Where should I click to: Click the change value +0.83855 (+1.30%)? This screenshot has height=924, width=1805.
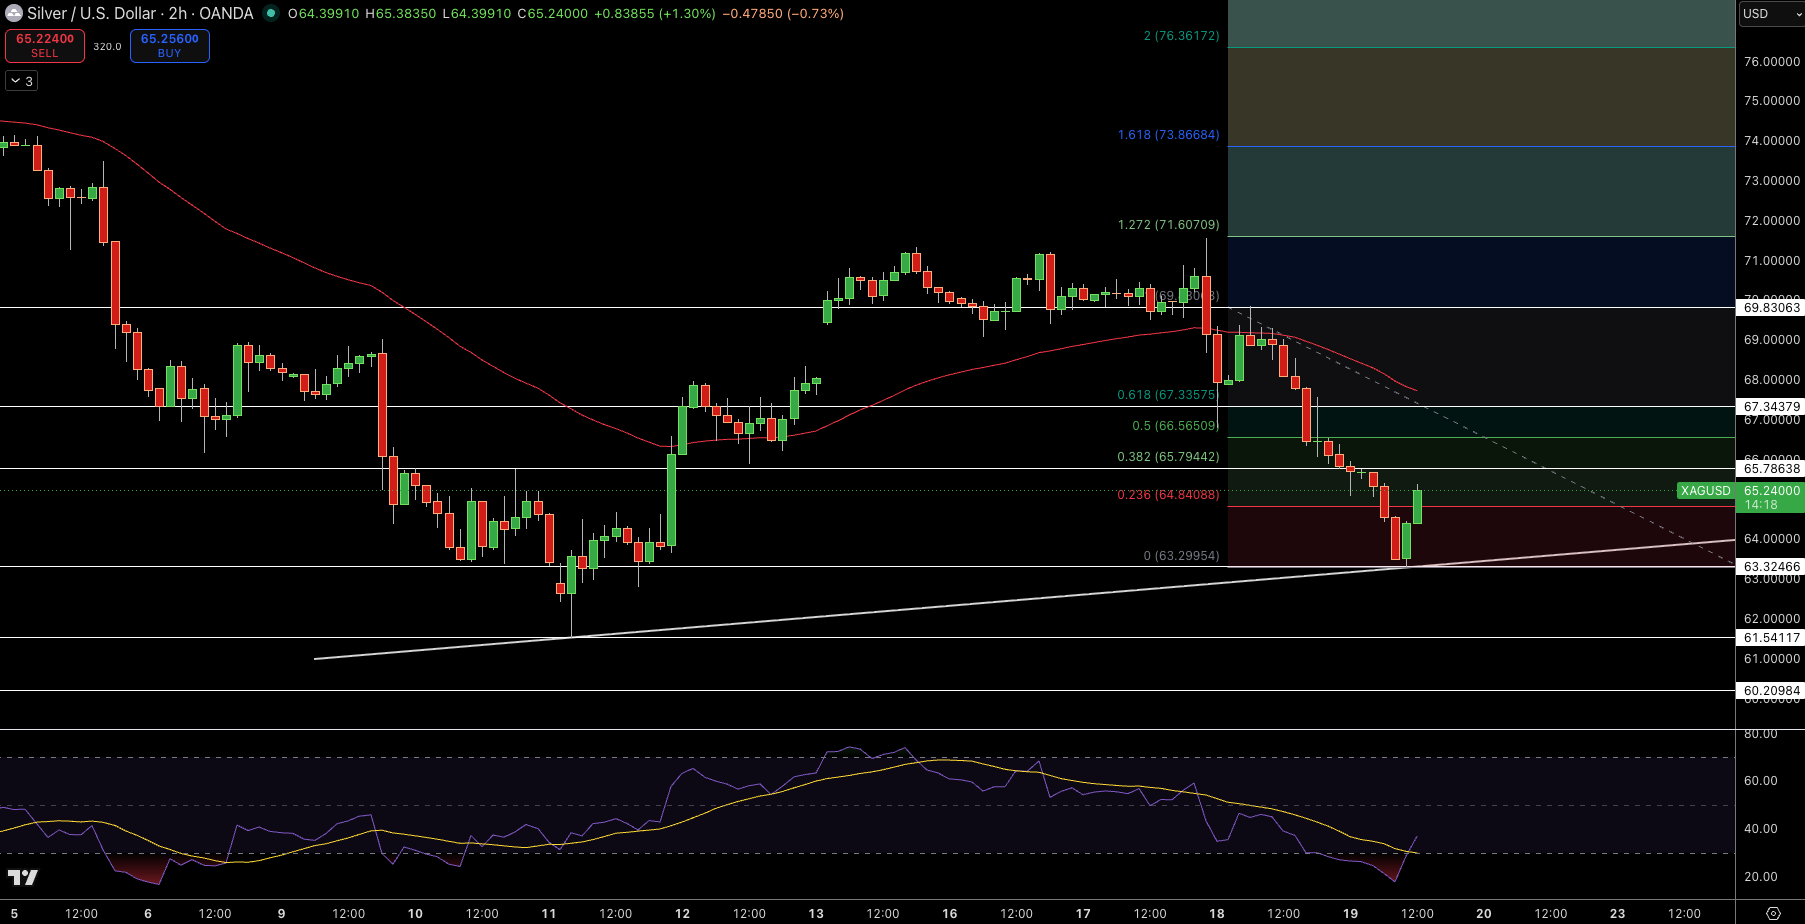[x=656, y=13]
